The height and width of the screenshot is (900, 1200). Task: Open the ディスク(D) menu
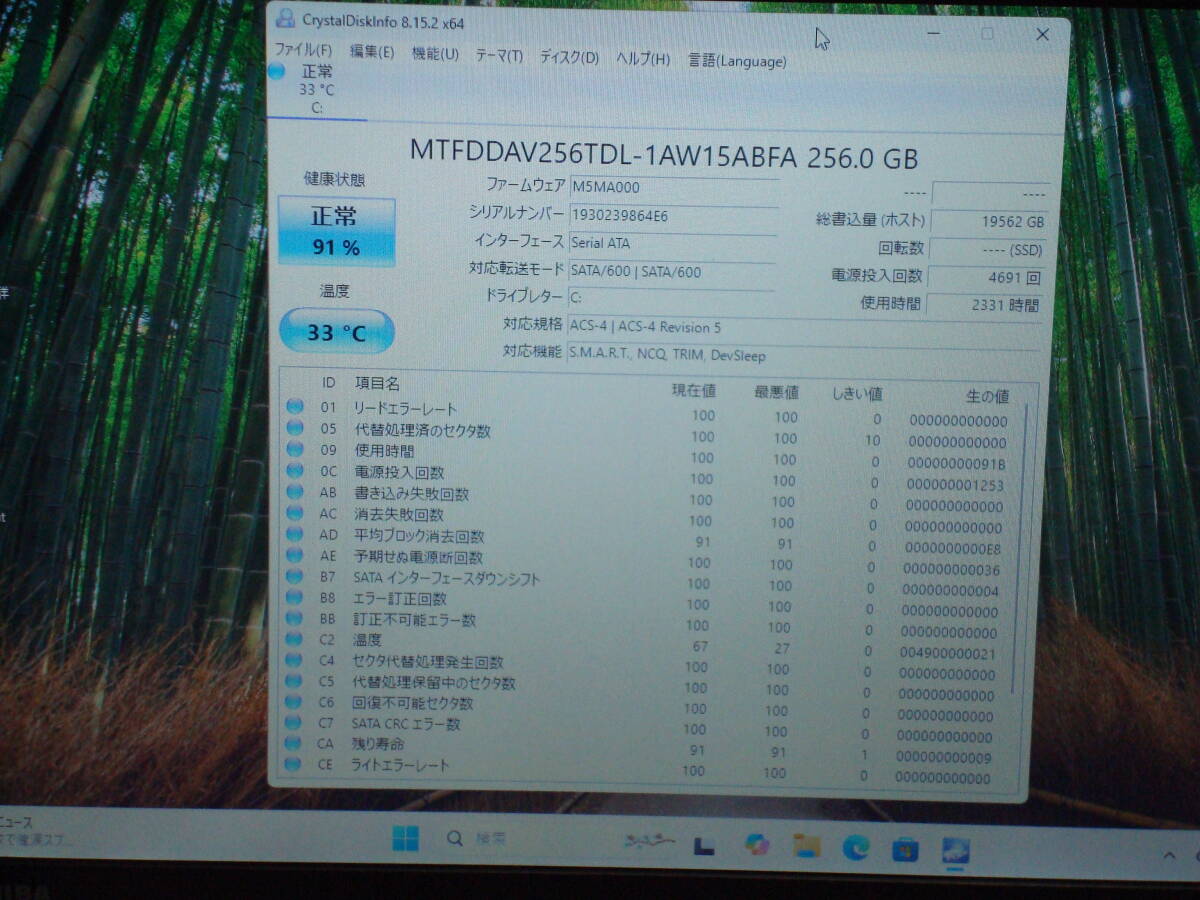coord(569,57)
